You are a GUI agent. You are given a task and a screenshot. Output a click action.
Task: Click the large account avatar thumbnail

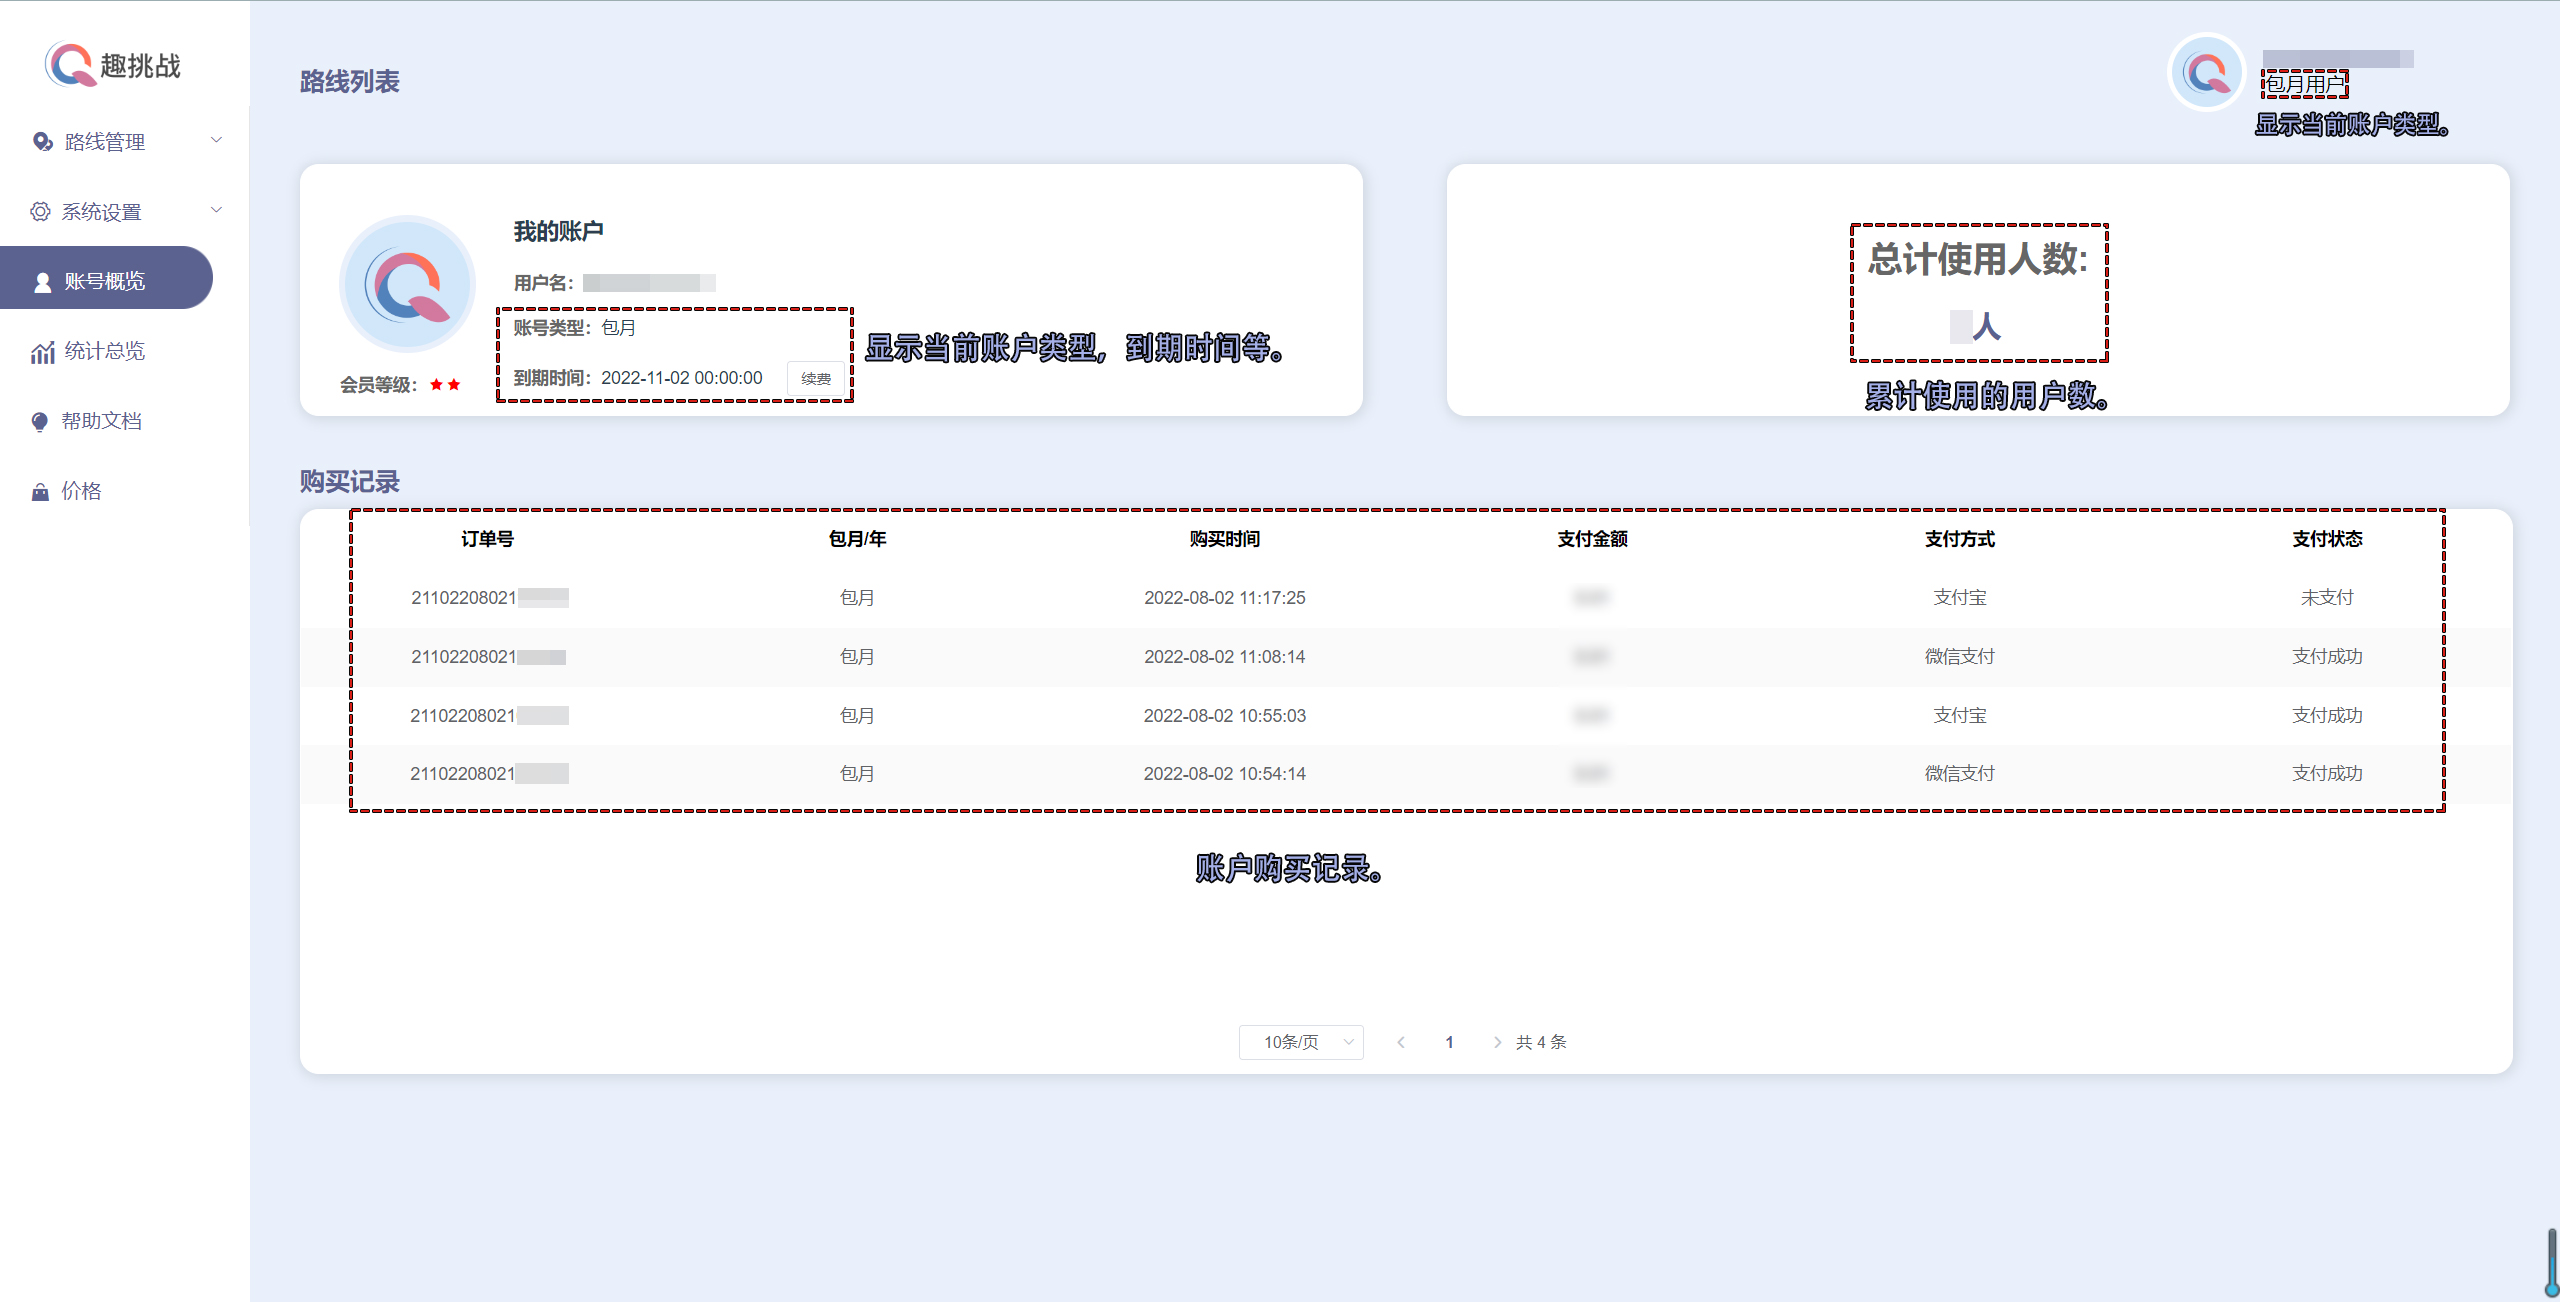(407, 284)
